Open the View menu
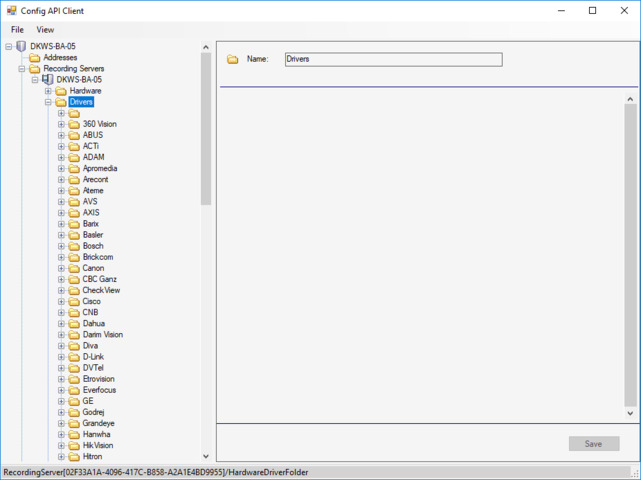 (45, 30)
